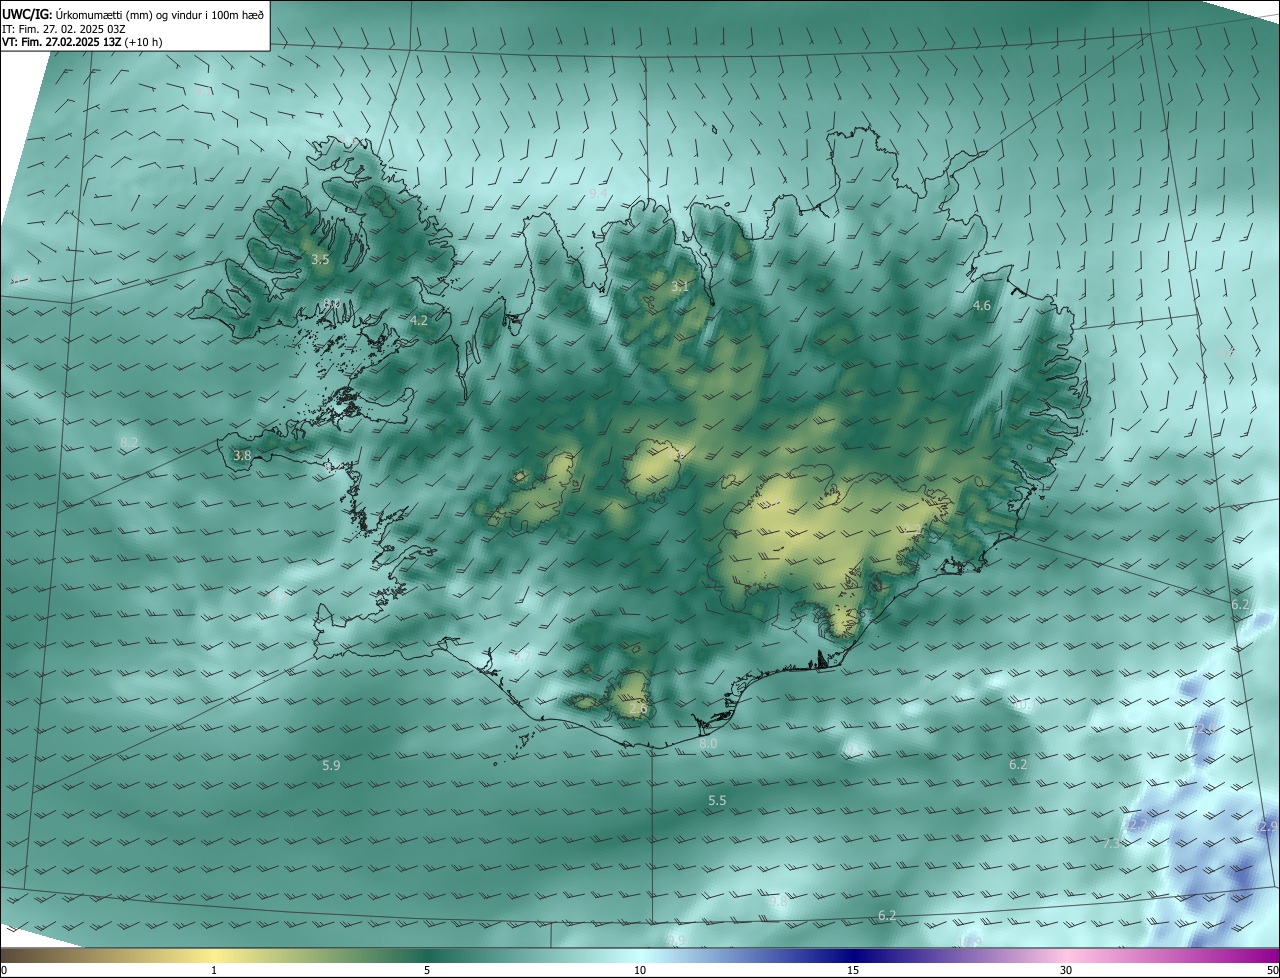Viewport: 1280px width, 978px height.
Task: Pick the light pink segment of the color scale
Action: click(x=1066, y=956)
